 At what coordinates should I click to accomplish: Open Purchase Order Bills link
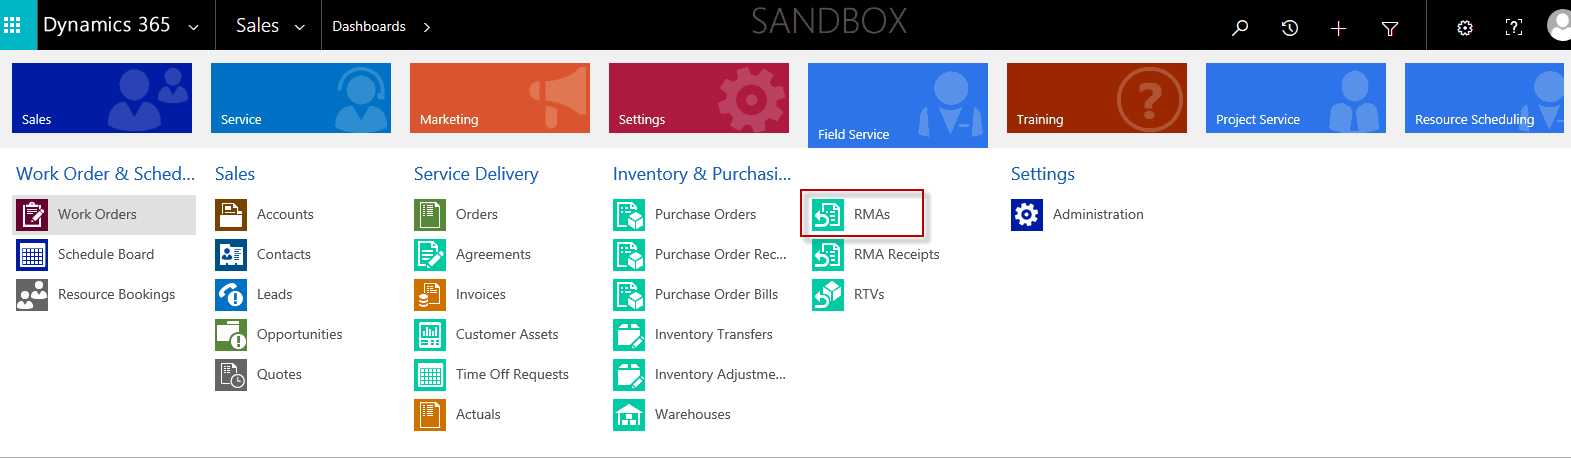(x=716, y=294)
